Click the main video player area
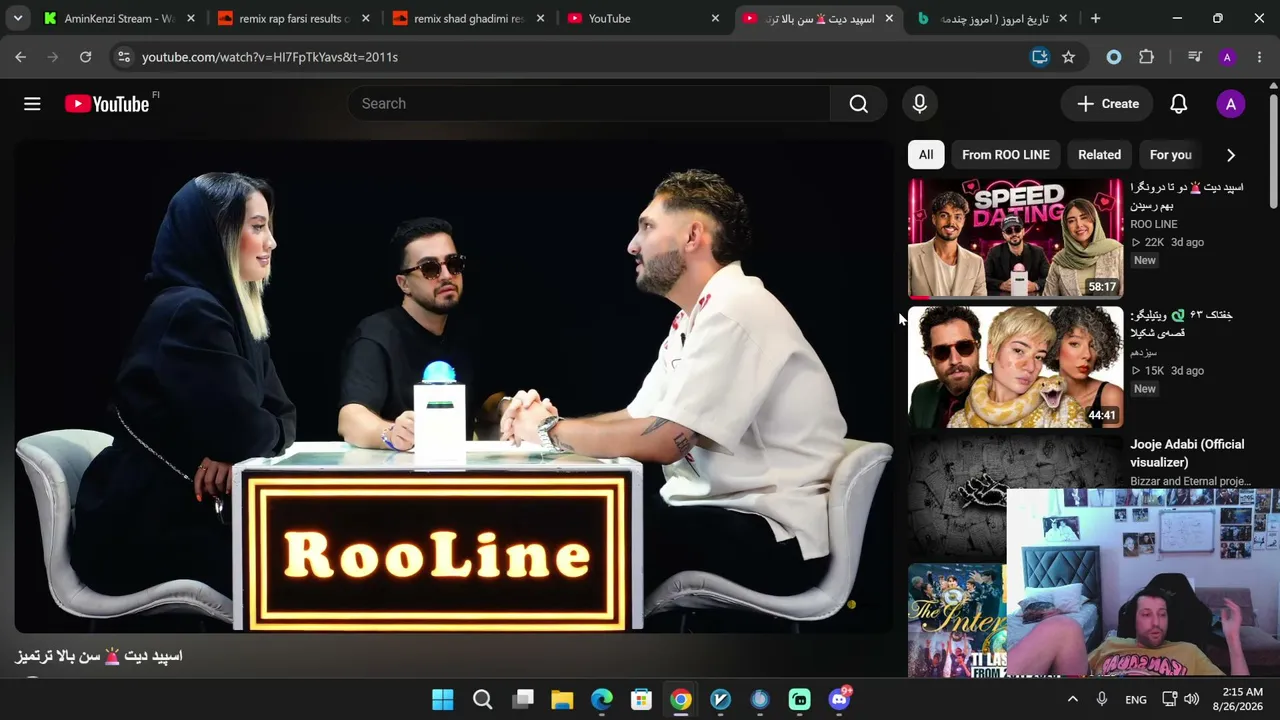Image resolution: width=1280 pixels, height=720 pixels. pyautogui.click(x=453, y=386)
